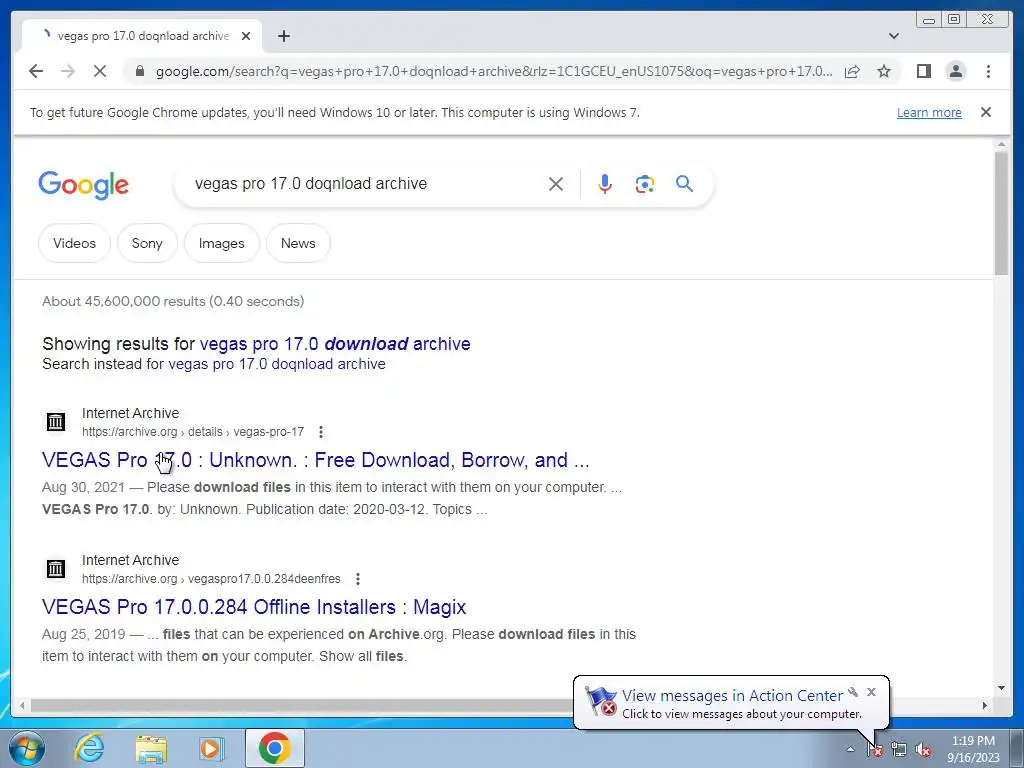Click Chrome icon in taskbar
Image resolution: width=1024 pixels, height=768 pixels.
tap(274, 748)
